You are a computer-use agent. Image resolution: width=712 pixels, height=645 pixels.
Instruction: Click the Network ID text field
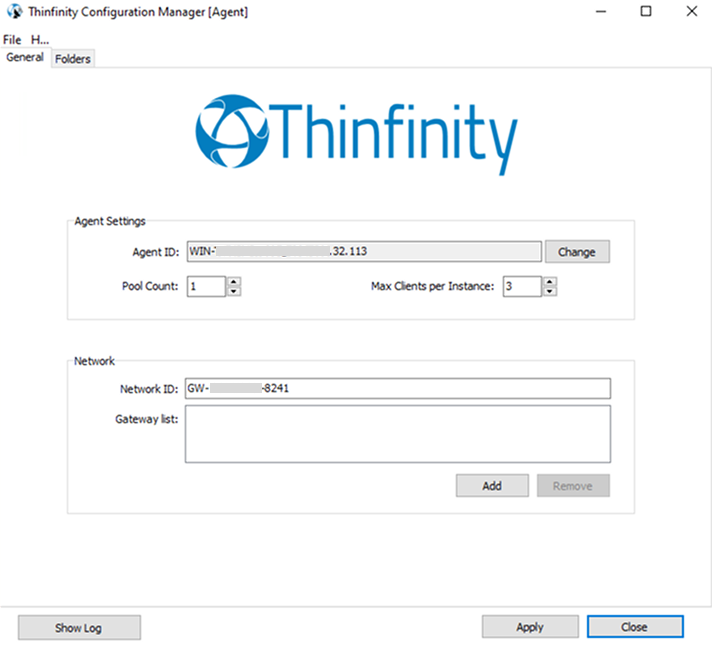pos(398,388)
